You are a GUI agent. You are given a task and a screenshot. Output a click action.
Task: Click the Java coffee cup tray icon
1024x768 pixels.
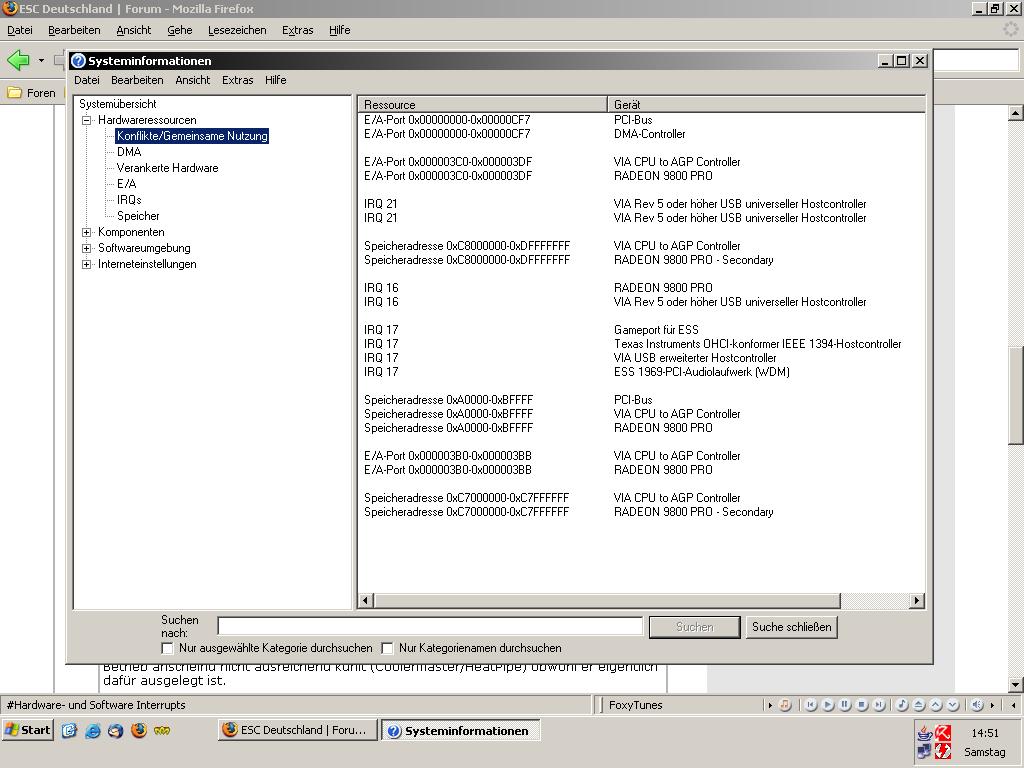925,732
